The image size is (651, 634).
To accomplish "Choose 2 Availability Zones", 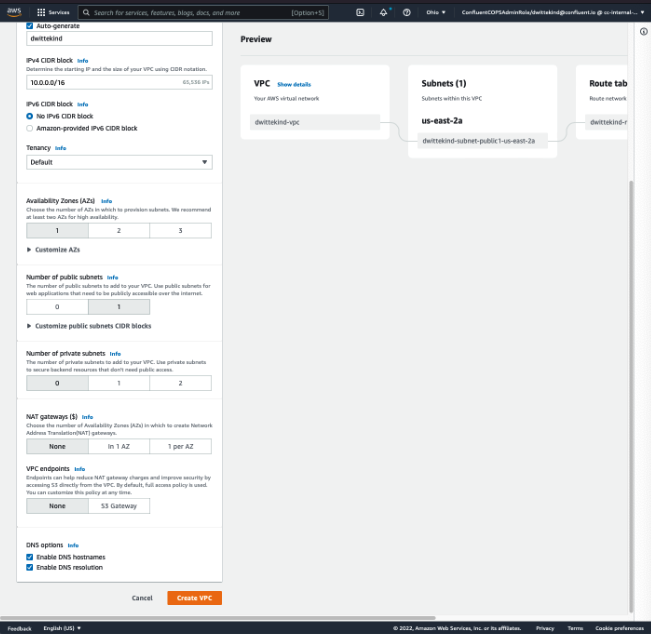I will click(119, 230).
